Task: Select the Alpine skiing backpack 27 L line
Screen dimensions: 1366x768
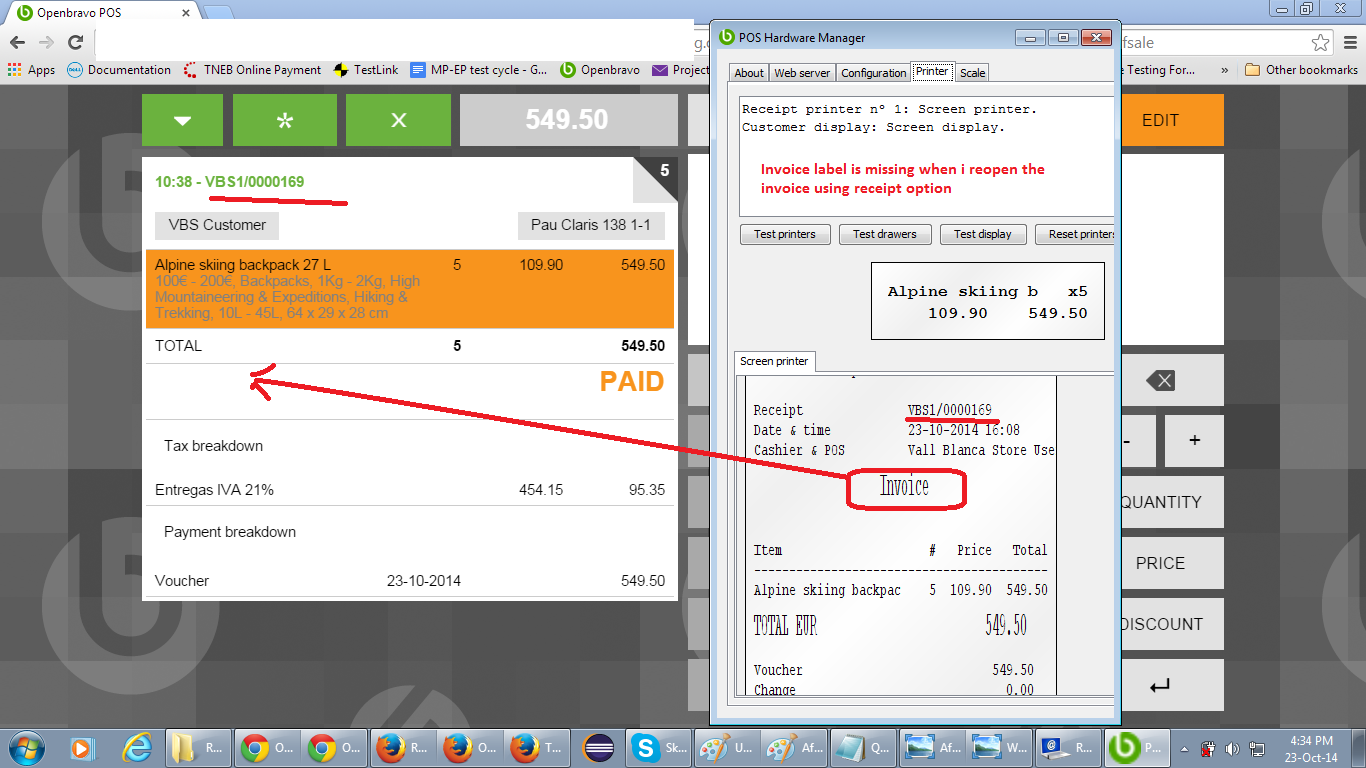Action: click(x=410, y=289)
